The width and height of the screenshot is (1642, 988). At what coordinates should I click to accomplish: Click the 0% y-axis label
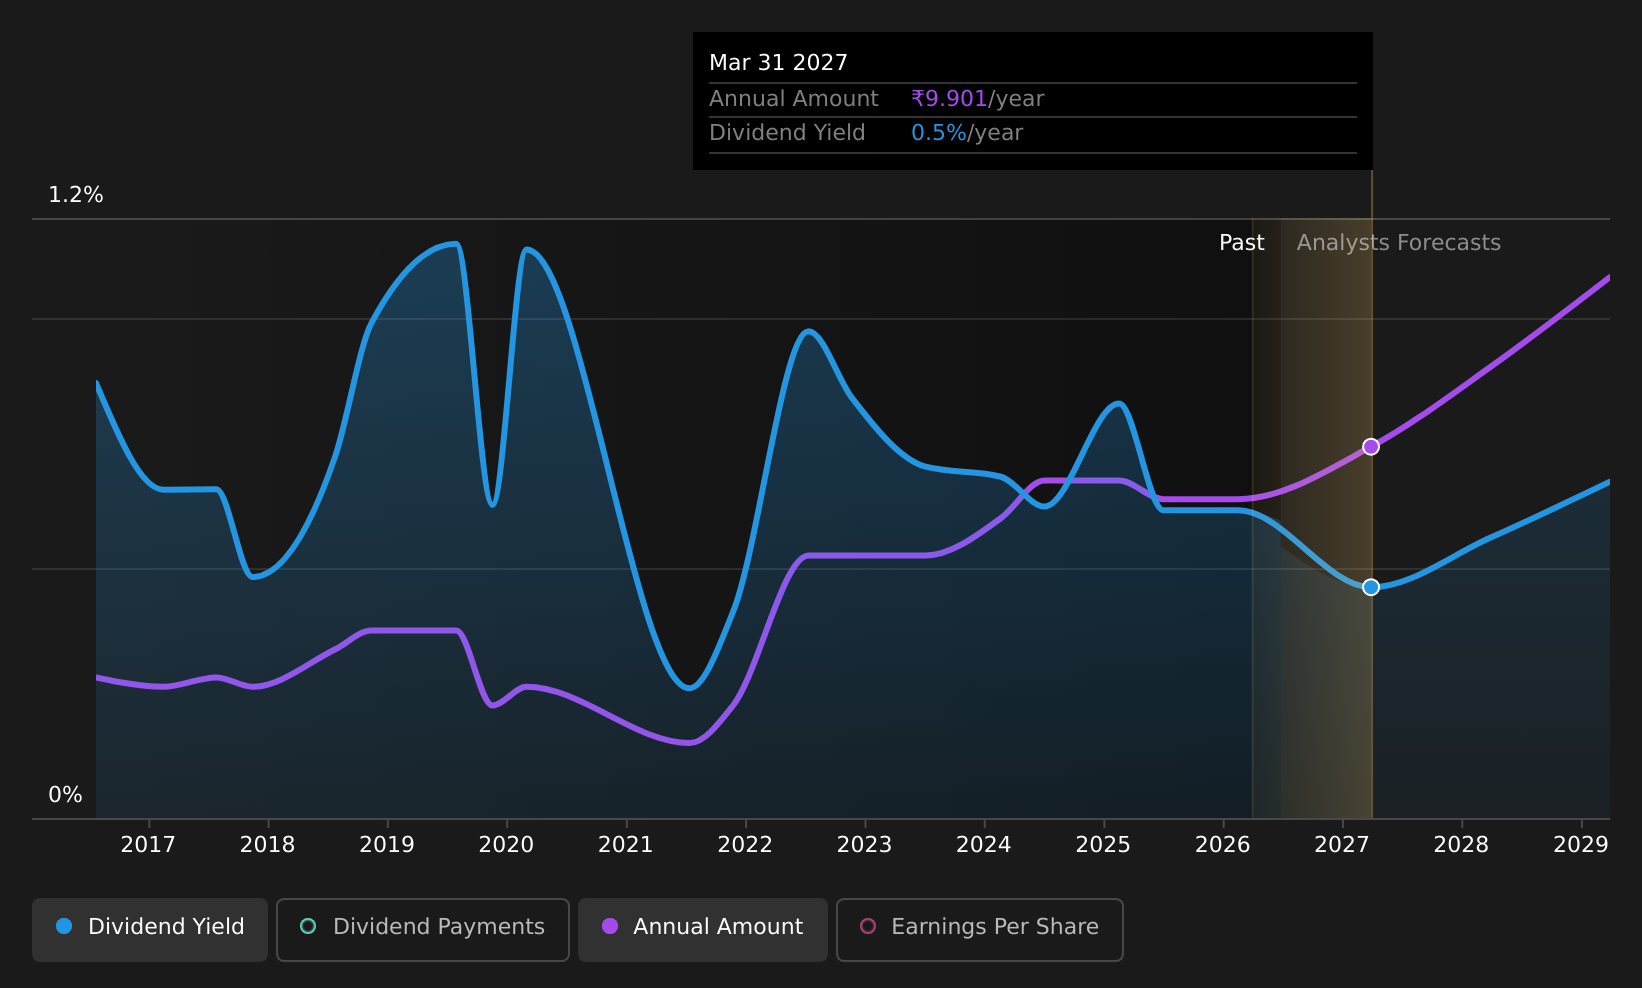(65, 795)
